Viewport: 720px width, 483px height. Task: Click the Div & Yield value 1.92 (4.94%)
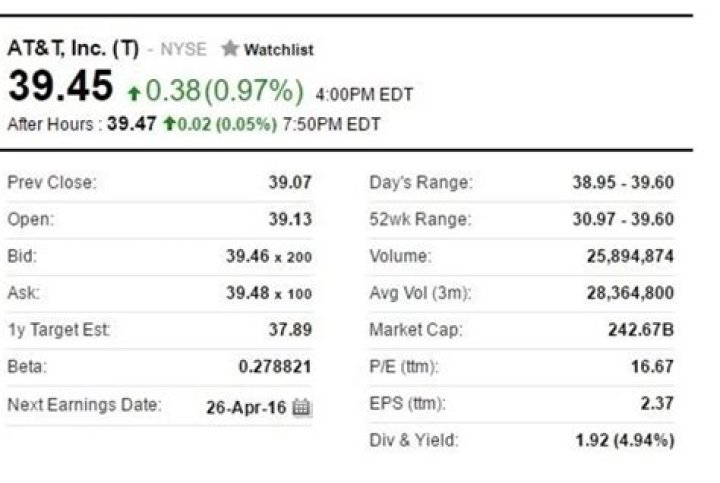click(x=624, y=440)
